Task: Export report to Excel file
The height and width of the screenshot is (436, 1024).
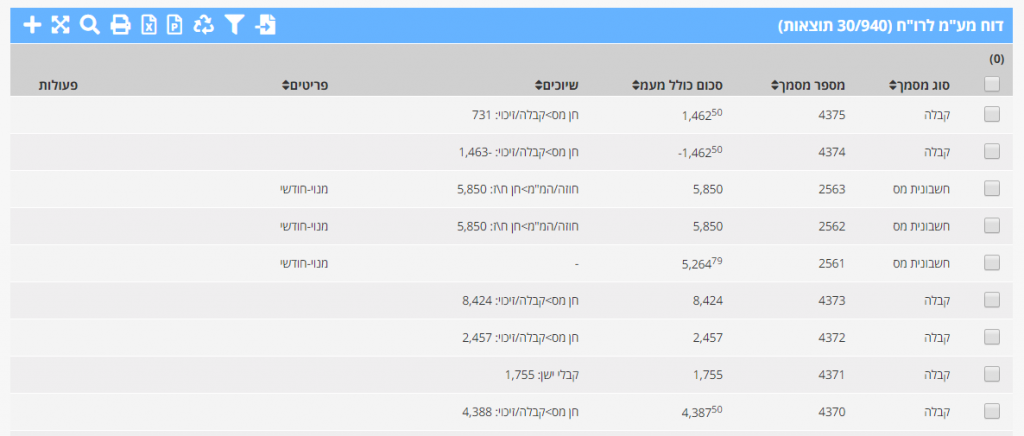Action: coord(148,25)
